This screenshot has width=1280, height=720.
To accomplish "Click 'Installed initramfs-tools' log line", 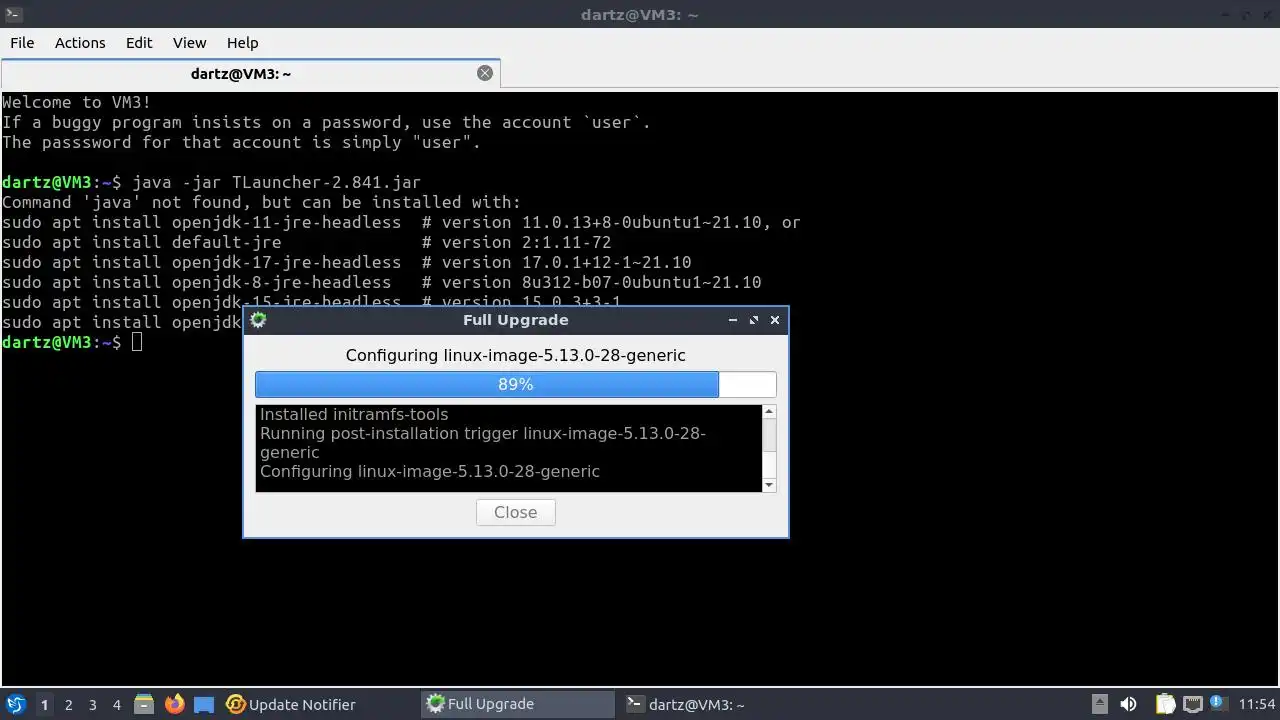I will point(354,414).
